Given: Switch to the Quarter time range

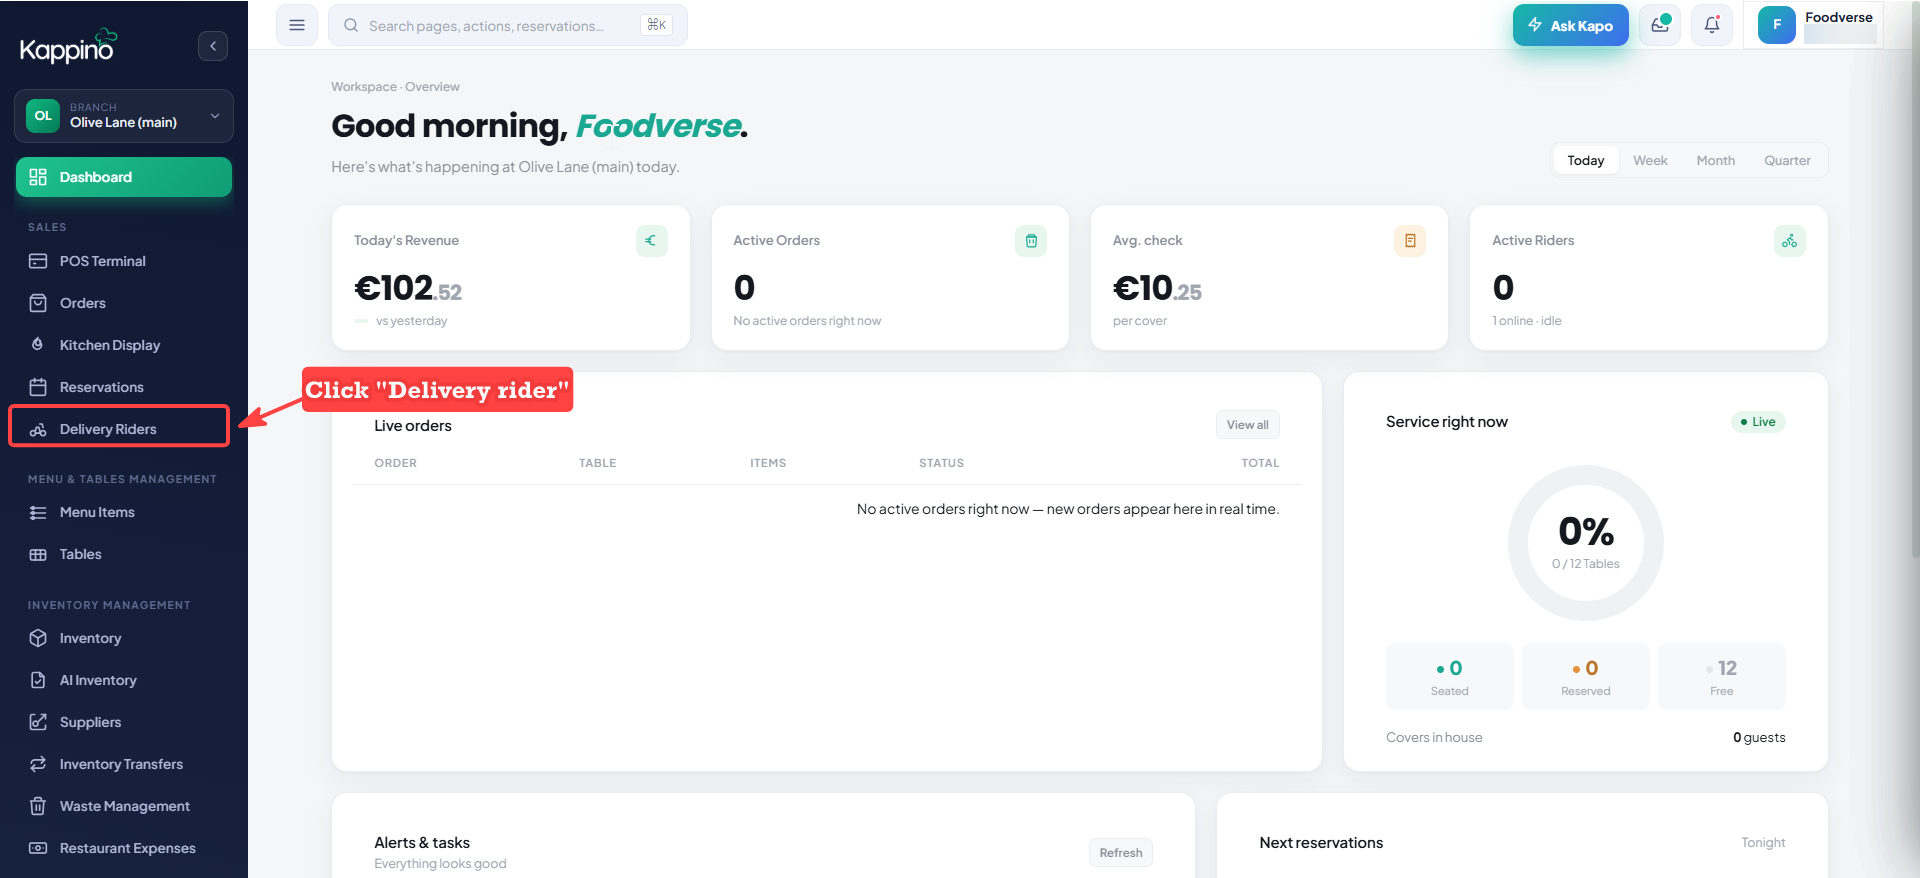Looking at the screenshot, I should (x=1787, y=160).
